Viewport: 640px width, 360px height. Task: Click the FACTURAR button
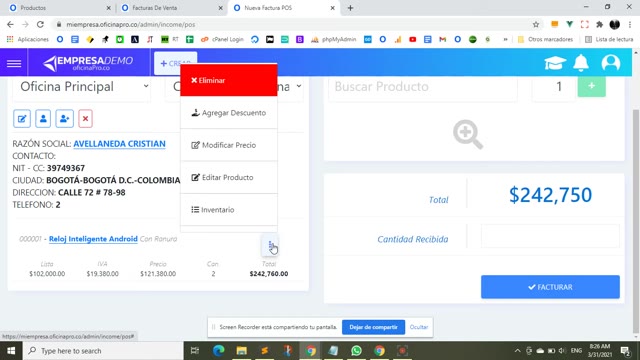pyautogui.click(x=550, y=287)
